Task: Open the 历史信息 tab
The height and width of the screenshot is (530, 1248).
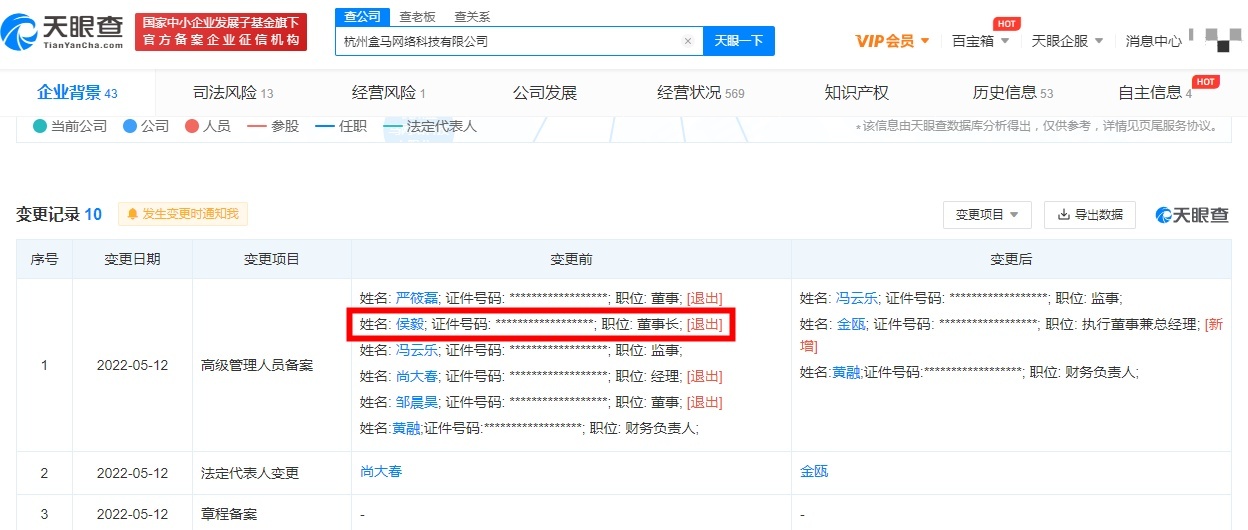Action: pyautogui.click(x=1013, y=93)
